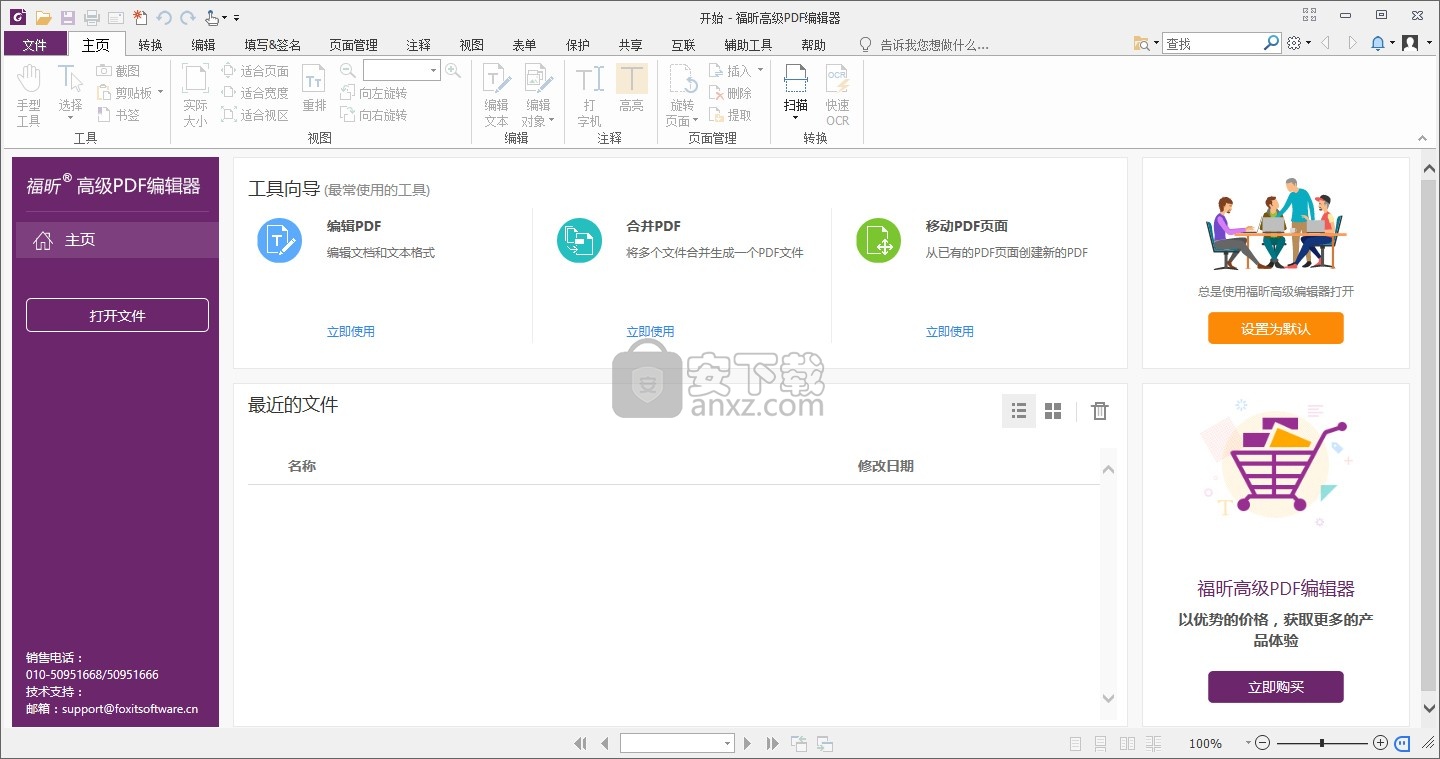This screenshot has height=759, width=1440.
Task: Click Extract pages (提取) icon
Action: tap(730, 115)
